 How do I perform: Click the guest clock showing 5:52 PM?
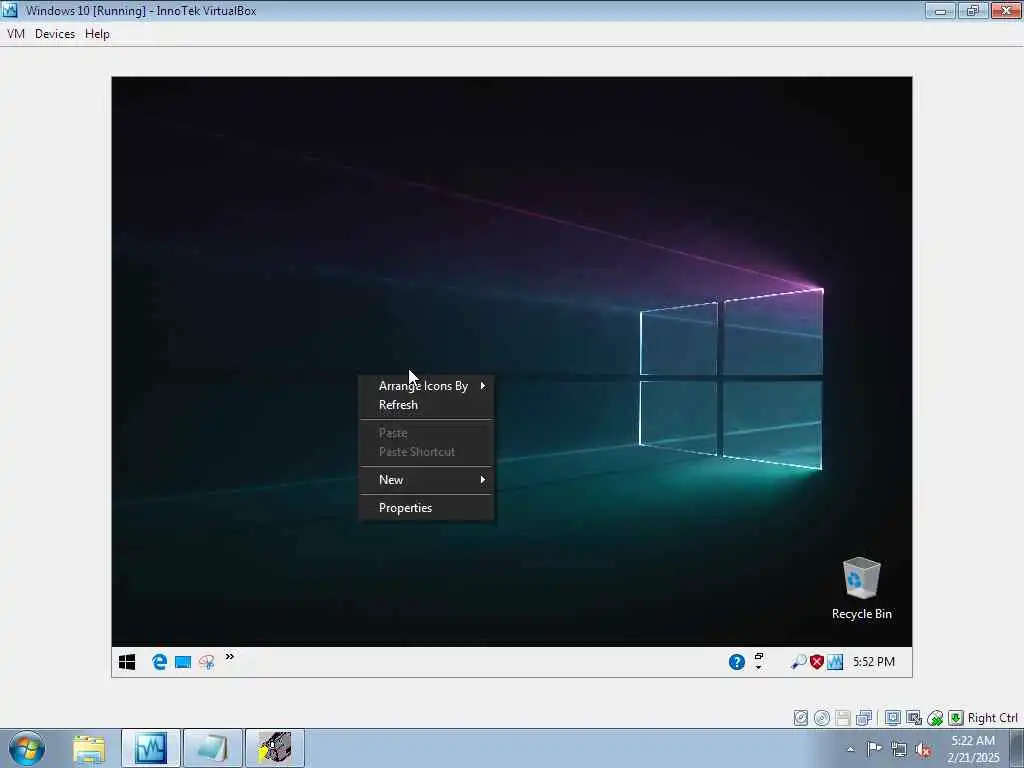pos(874,662)
